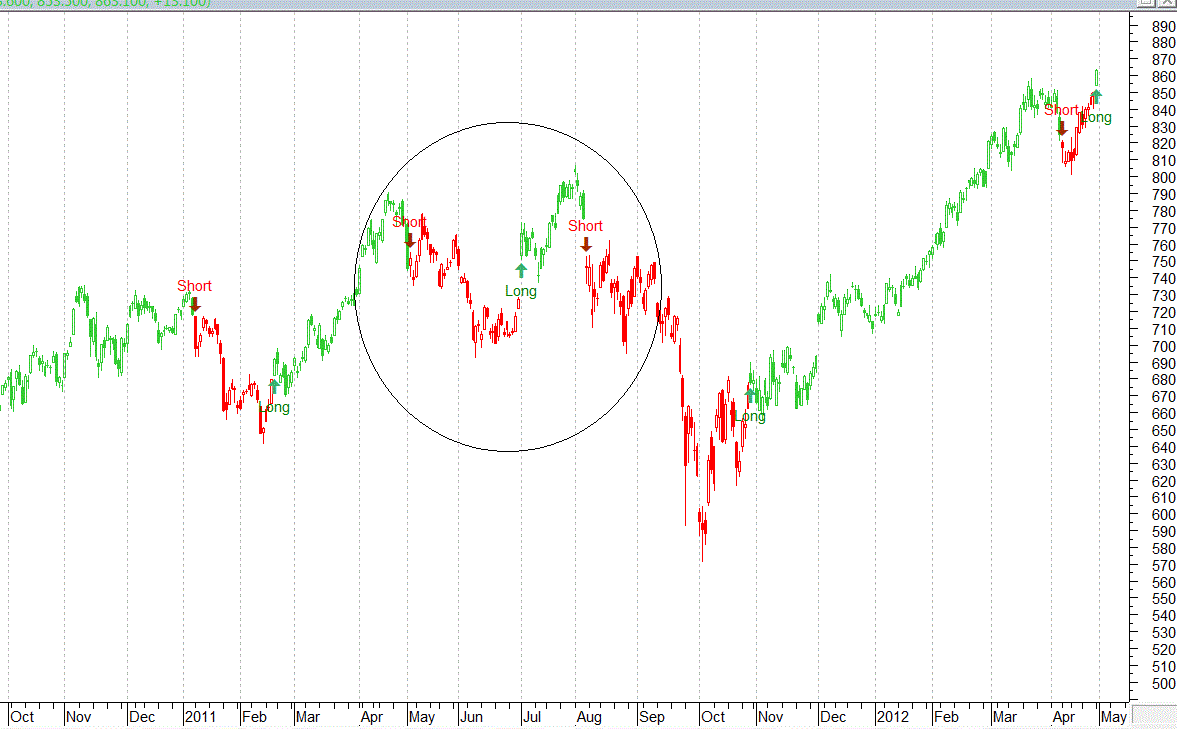The width and height of the screenshot is (1177, 729).
Task: Click the '2011' year label on time axis
Action: tap(200, 717)
